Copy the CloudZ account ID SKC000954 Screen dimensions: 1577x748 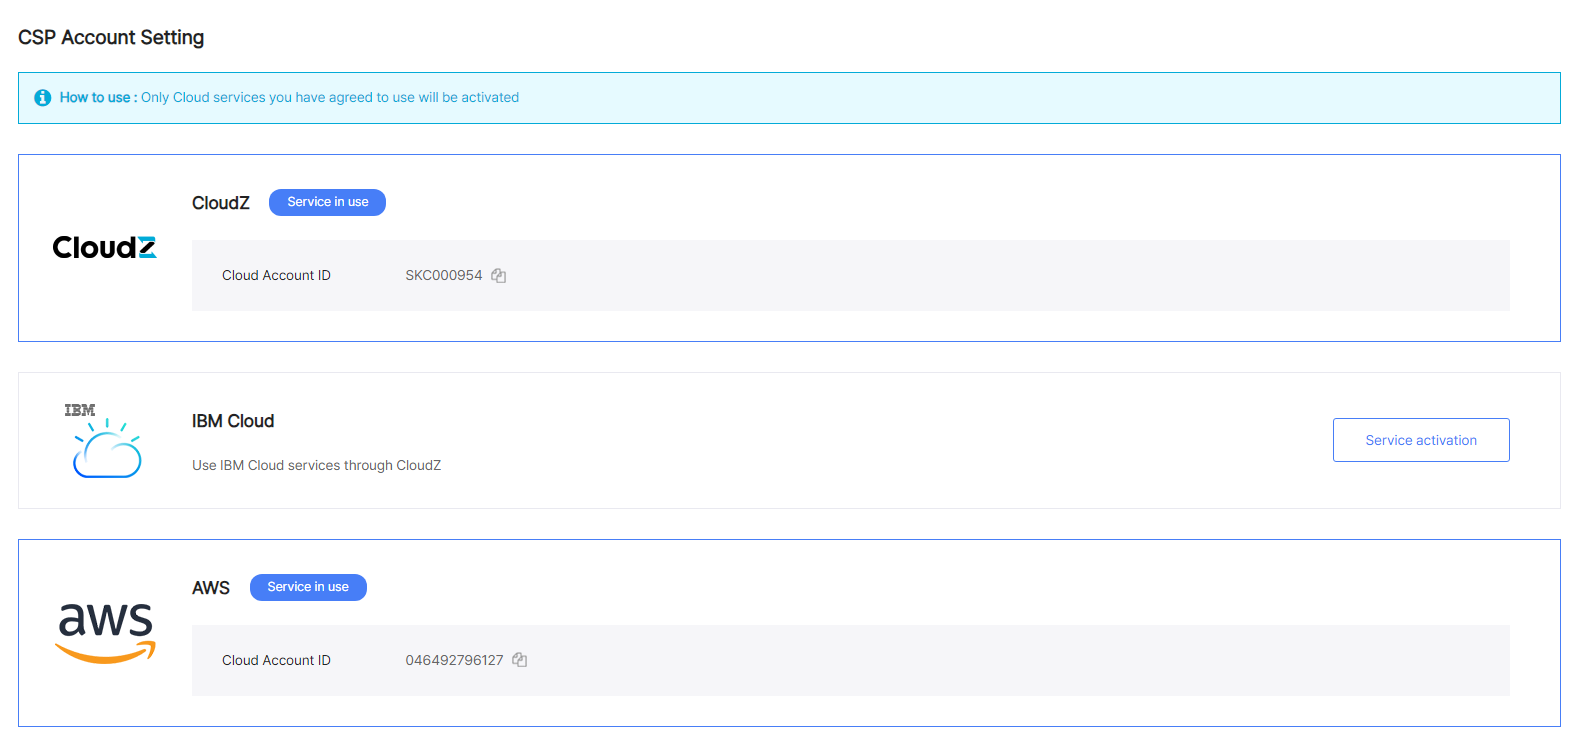pos(499,276)
